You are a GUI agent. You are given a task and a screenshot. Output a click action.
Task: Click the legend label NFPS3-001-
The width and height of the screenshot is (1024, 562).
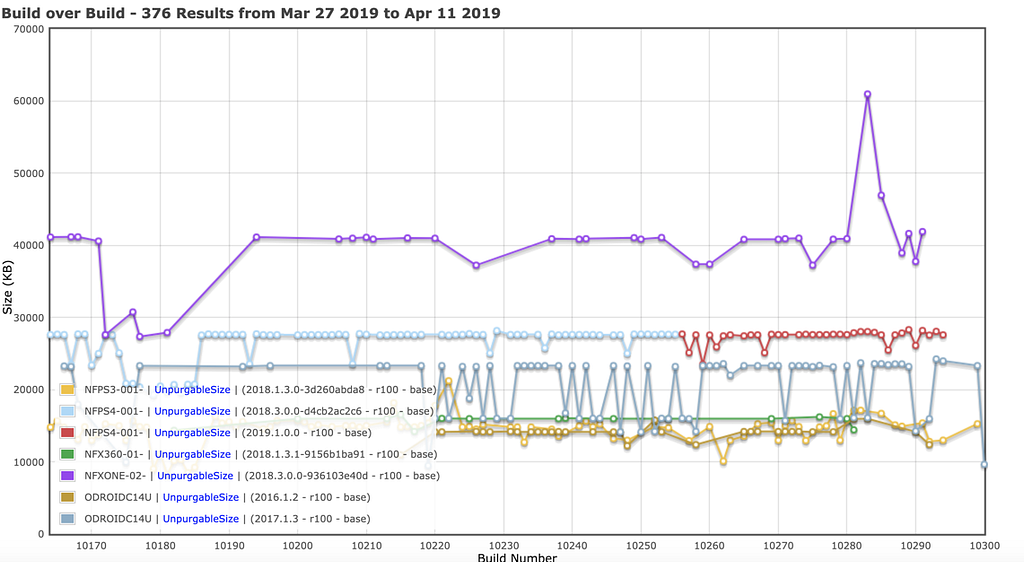[114, 390]
